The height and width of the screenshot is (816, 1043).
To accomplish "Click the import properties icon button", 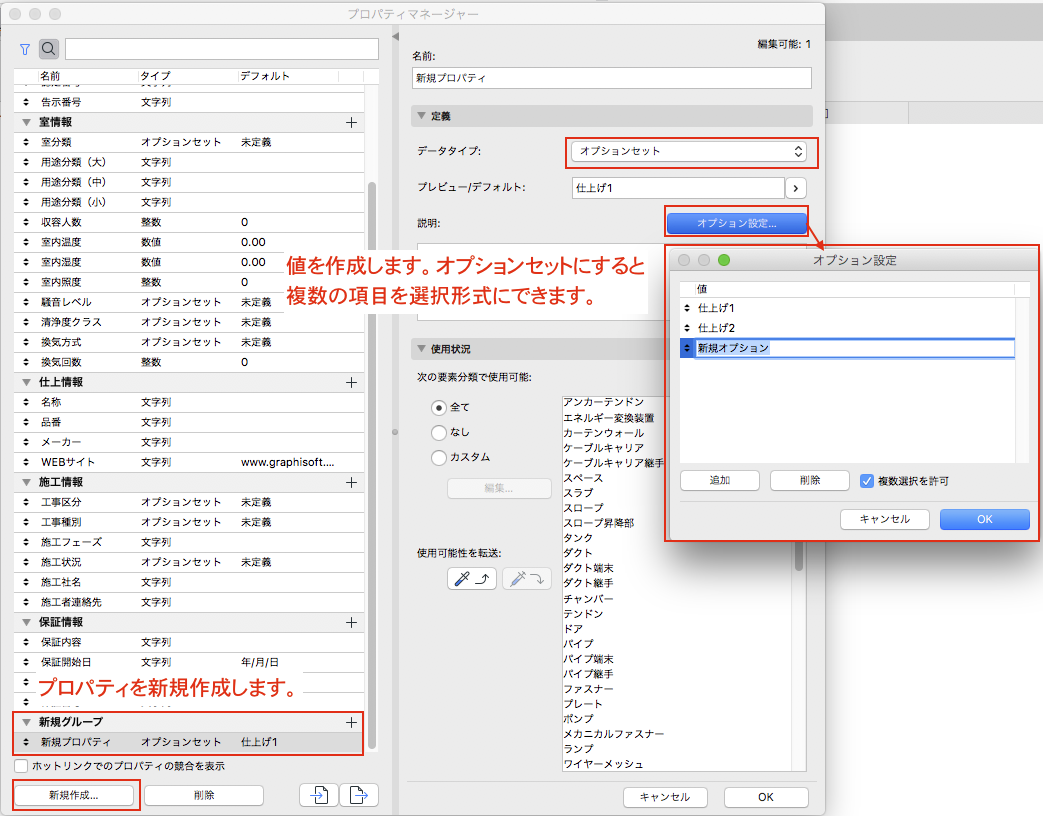I will tap(317, 795).
